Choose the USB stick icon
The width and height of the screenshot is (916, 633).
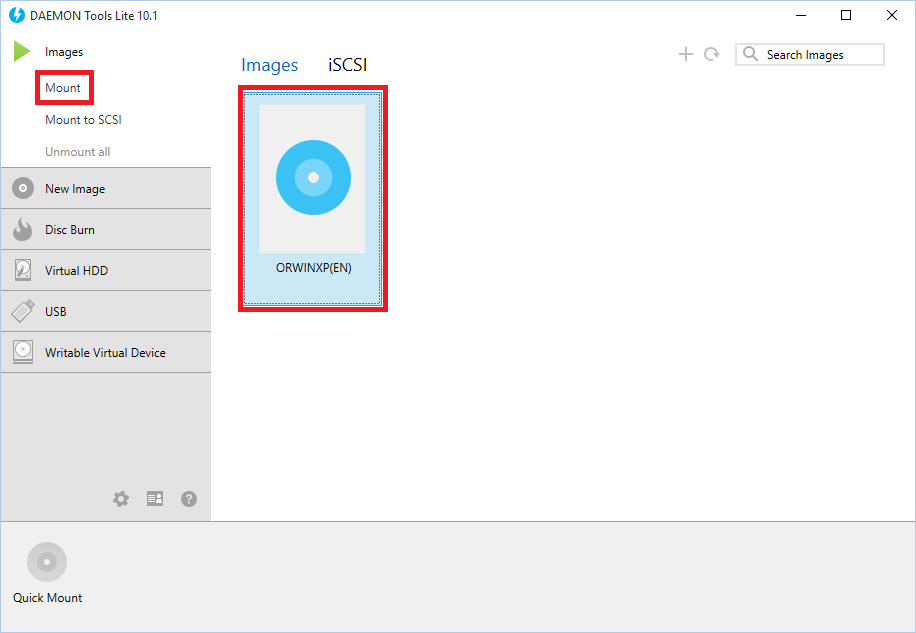23,311
